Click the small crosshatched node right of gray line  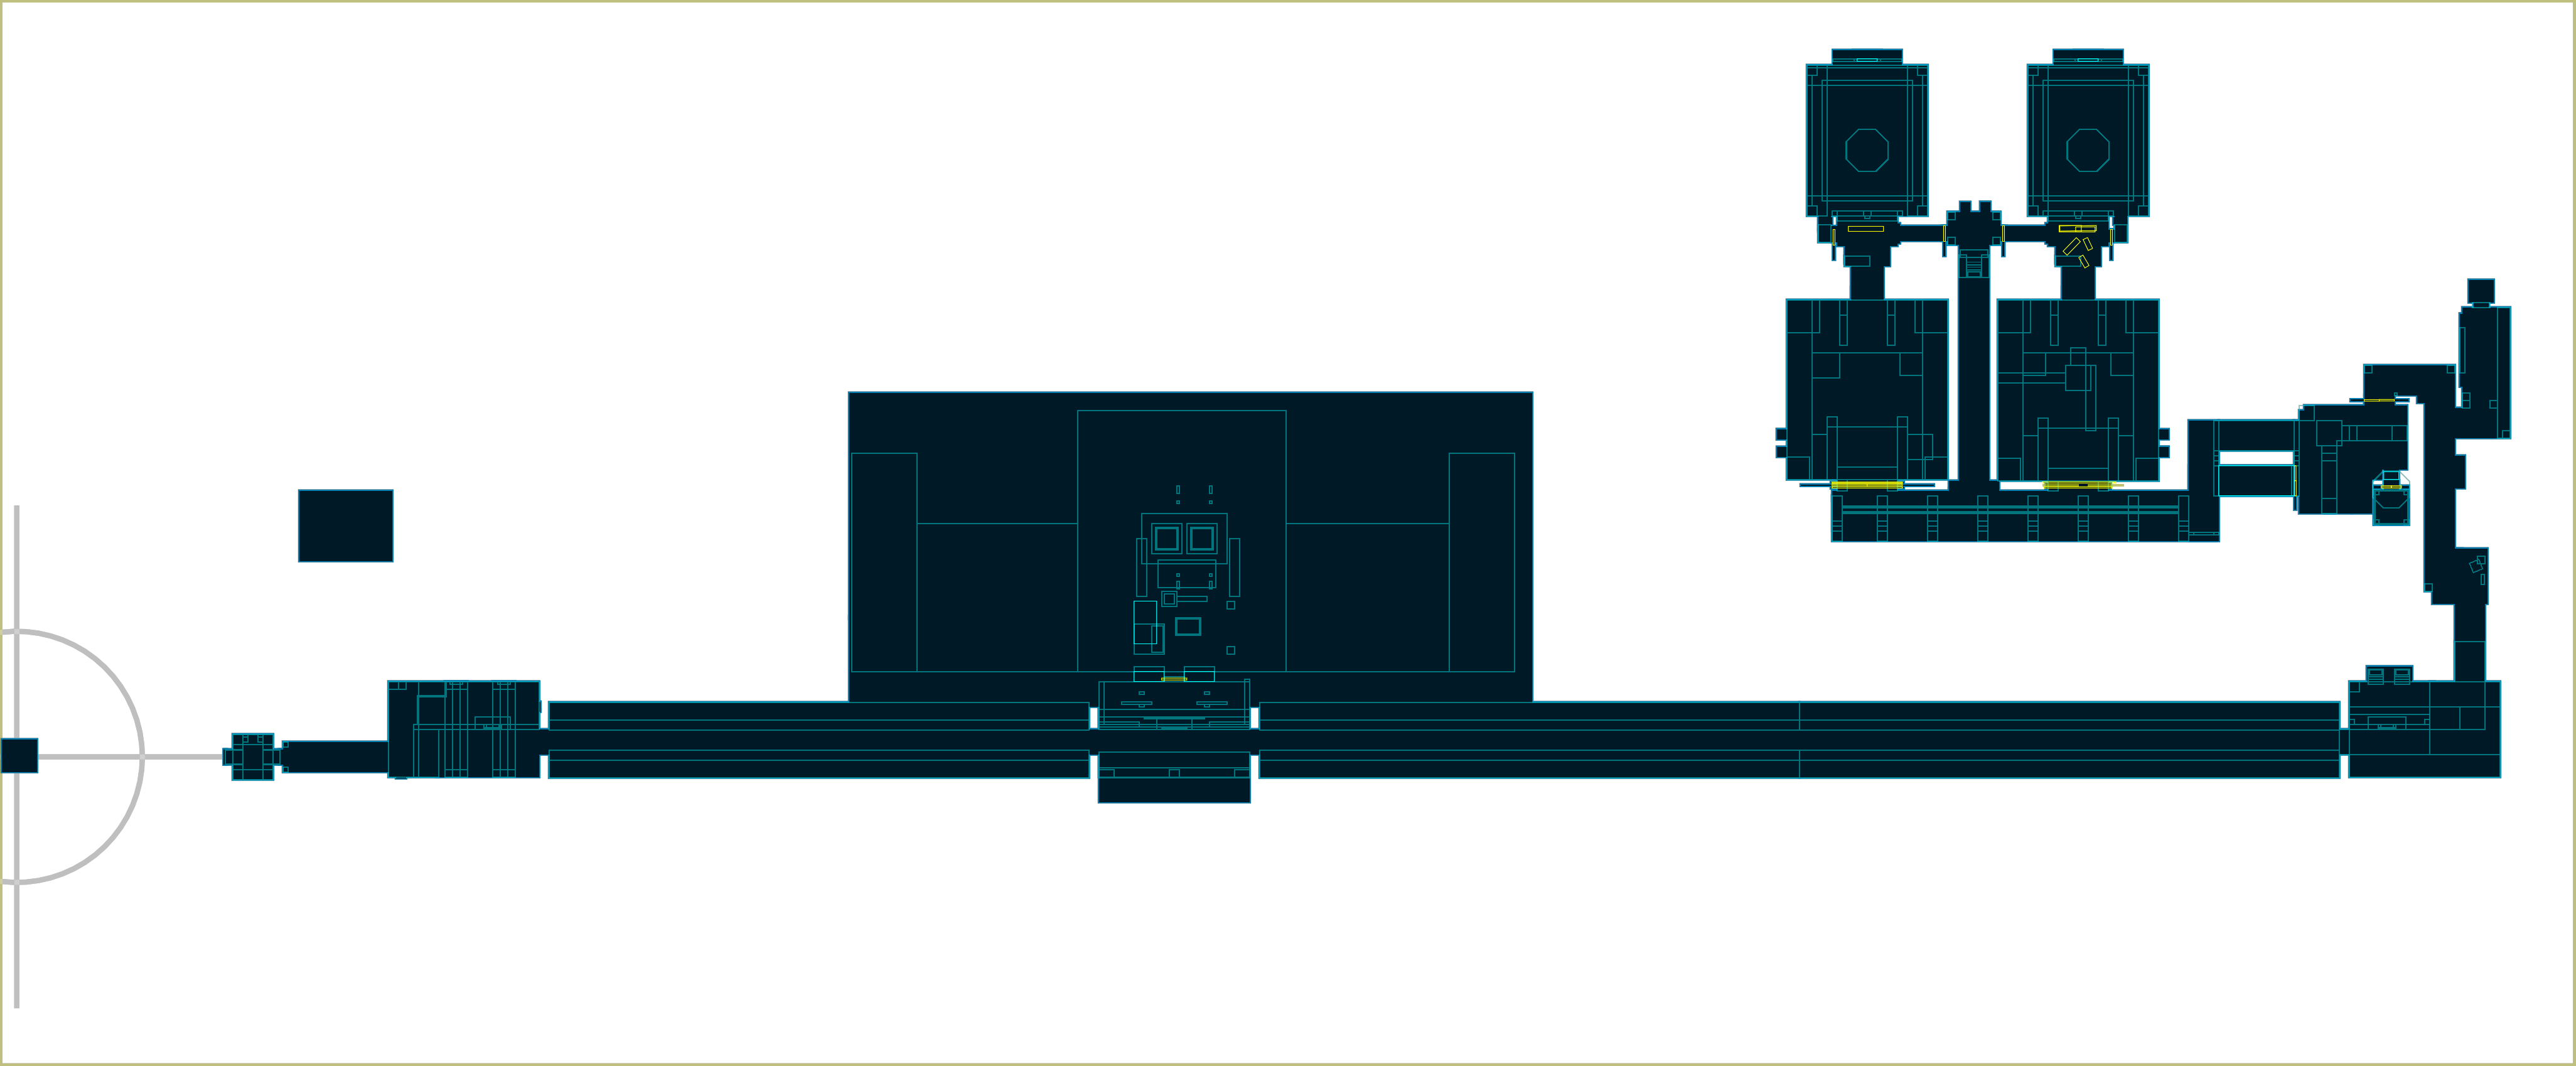[x=252, y=757]
